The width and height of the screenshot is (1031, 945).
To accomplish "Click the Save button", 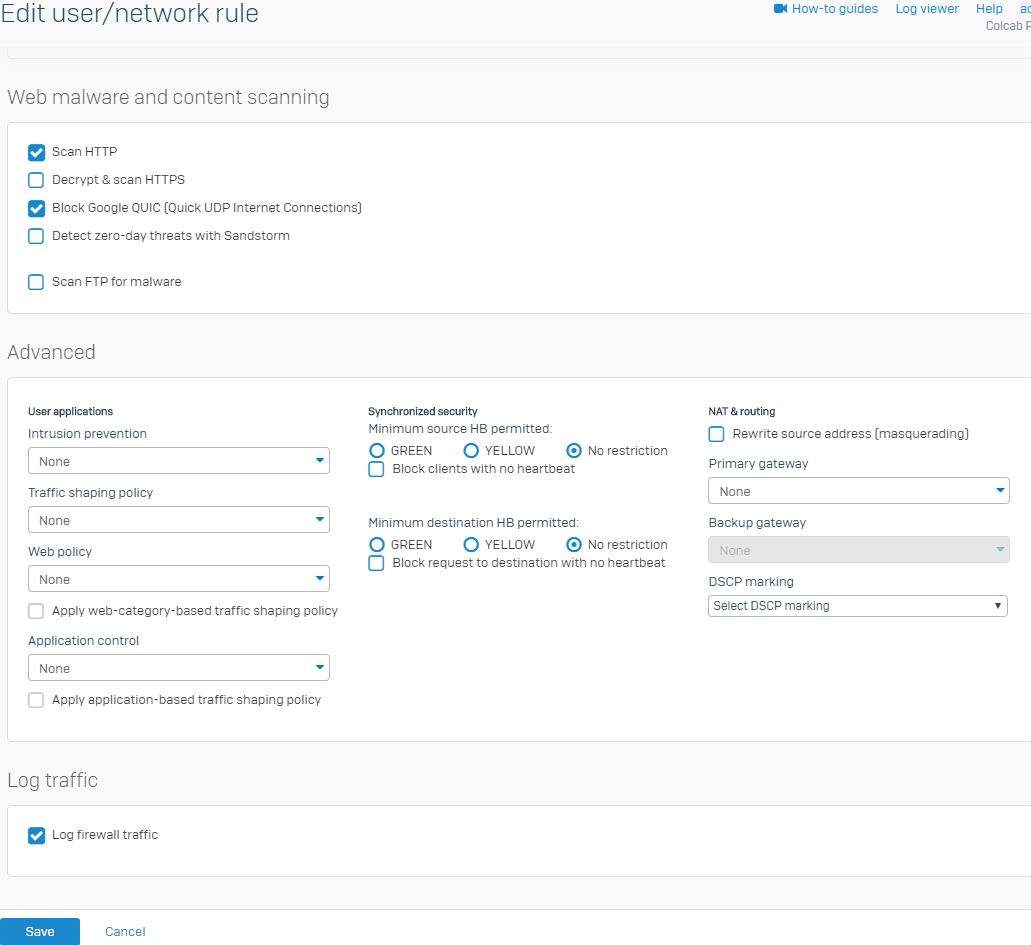I will point(40,931).
